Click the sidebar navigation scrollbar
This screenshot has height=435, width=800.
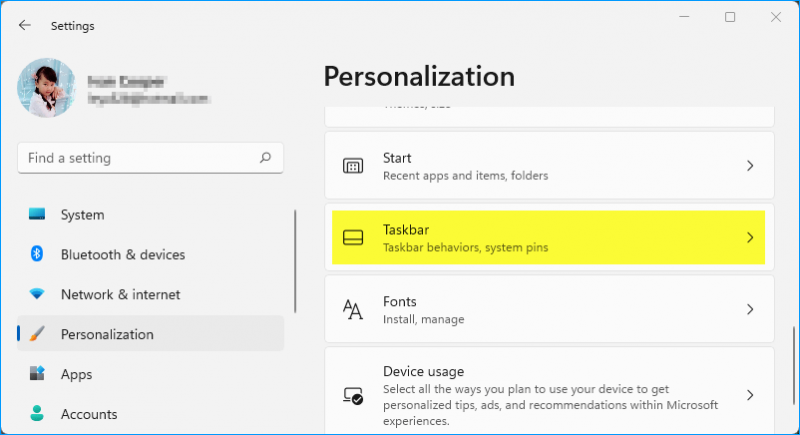point(295,261)
